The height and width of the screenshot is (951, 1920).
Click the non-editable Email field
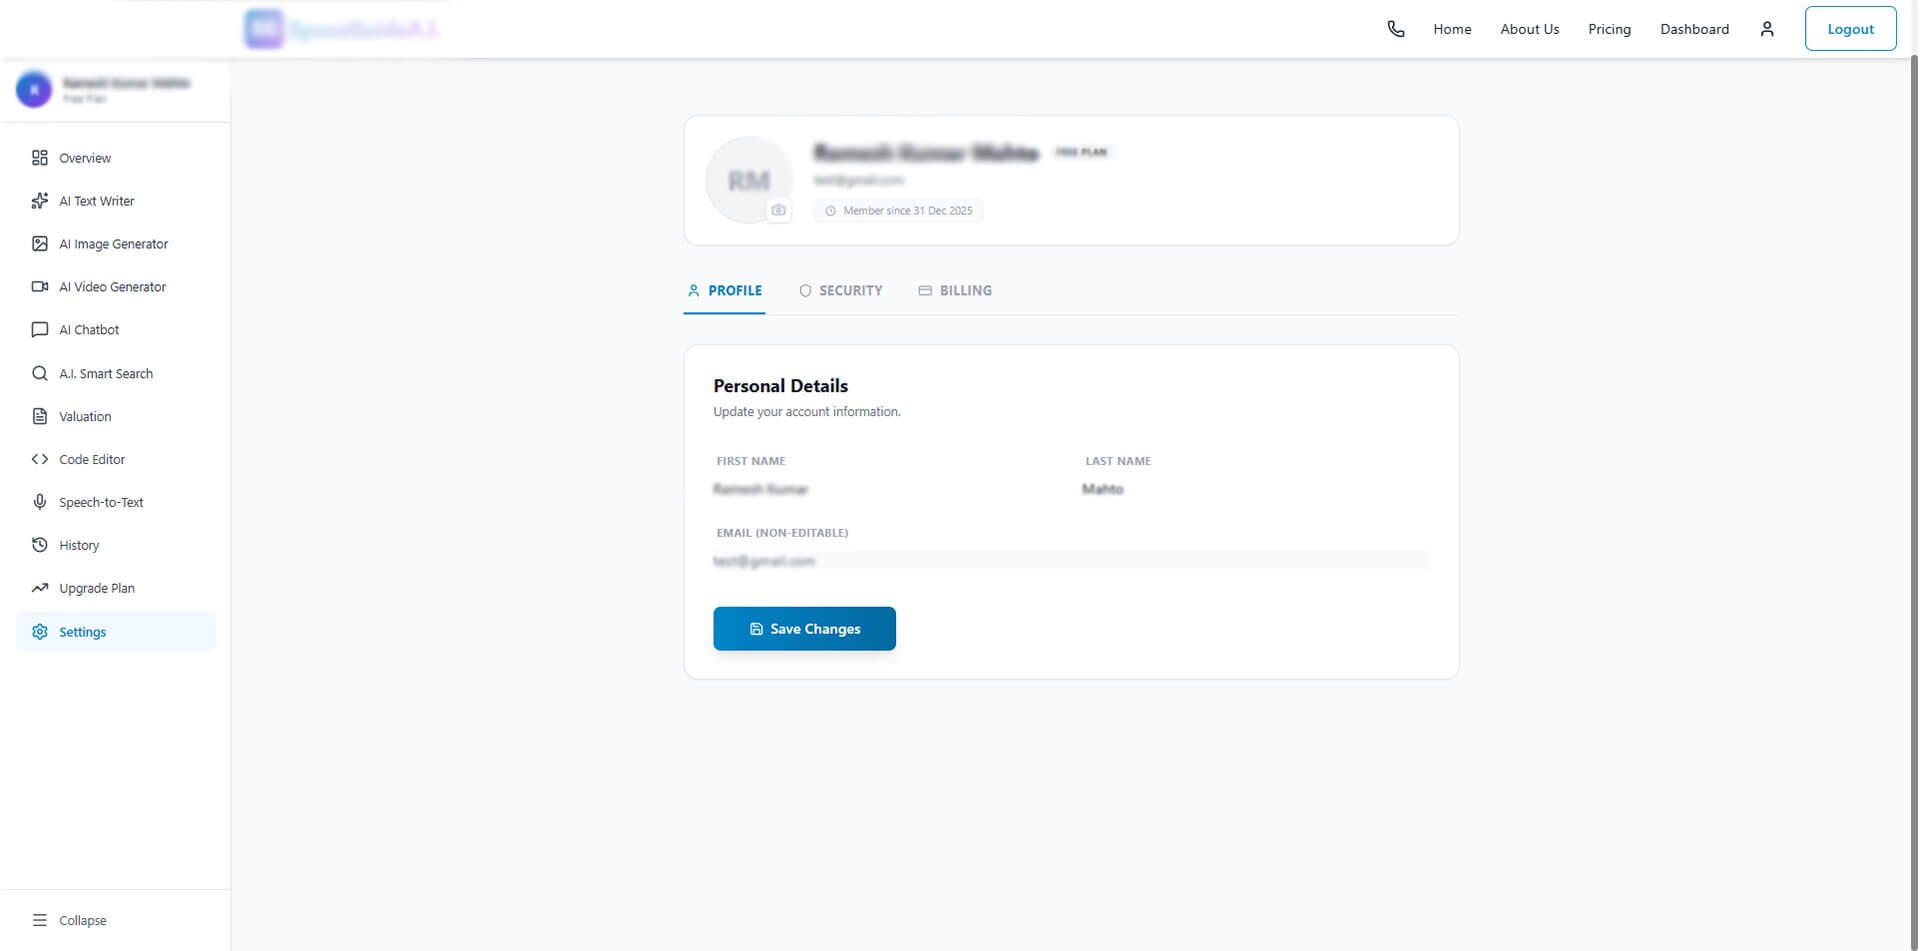(1070, 561)
